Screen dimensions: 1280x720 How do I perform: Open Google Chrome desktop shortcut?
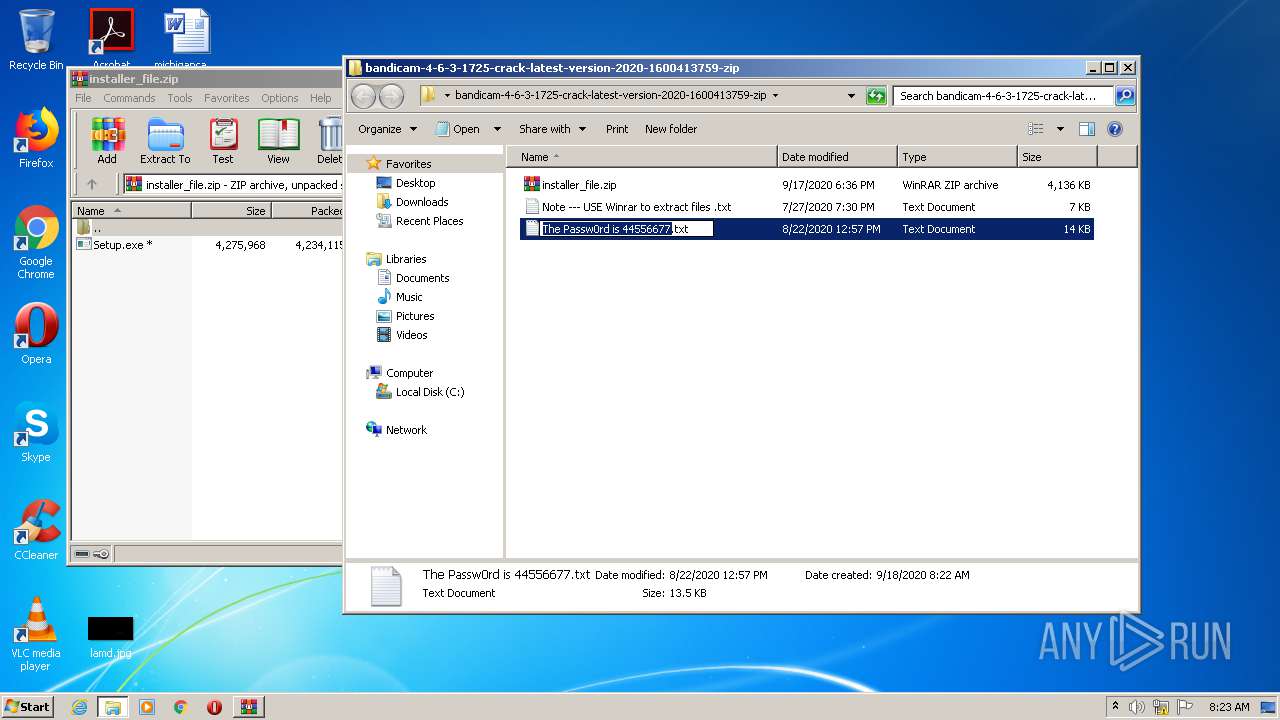click(x=36, y=243)
